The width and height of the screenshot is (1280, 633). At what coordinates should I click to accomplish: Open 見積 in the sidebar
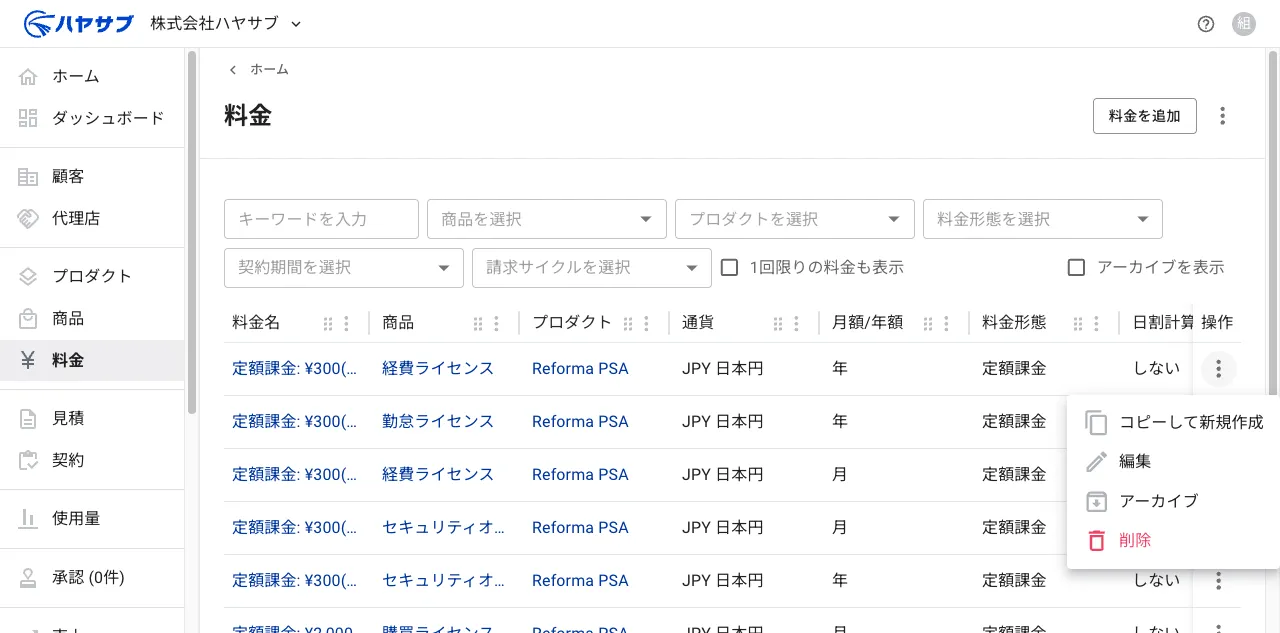(92, 418)
